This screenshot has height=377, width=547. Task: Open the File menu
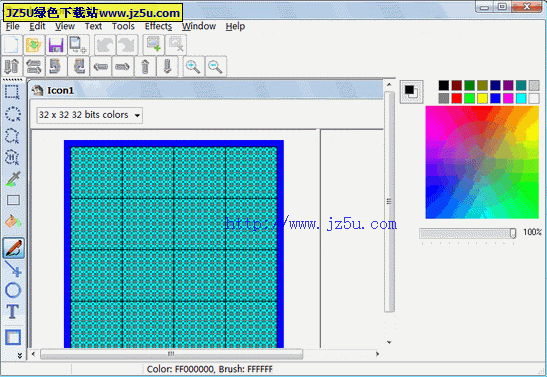[x=13, y=26]
